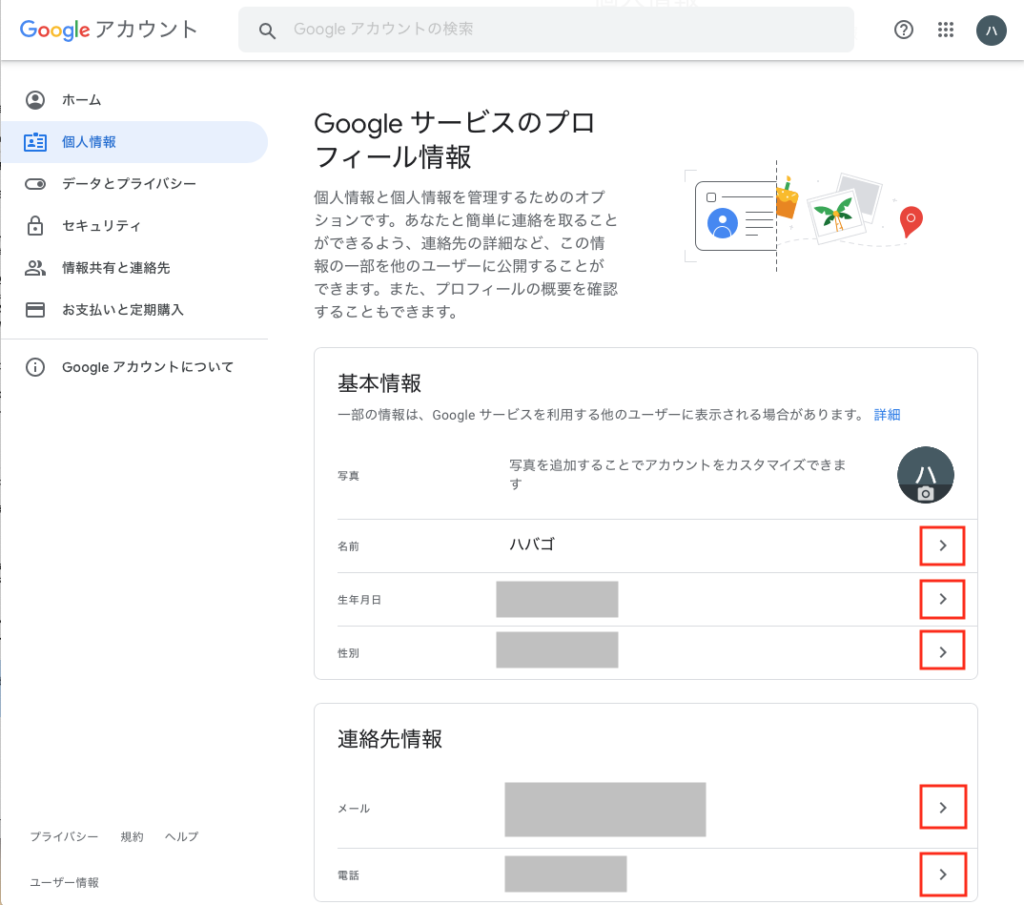Viewport: 1024px width, 905px height.
Task: Open 生年月日 row chevron arrow
Action: pyautogui.click(x=942, y=599)
